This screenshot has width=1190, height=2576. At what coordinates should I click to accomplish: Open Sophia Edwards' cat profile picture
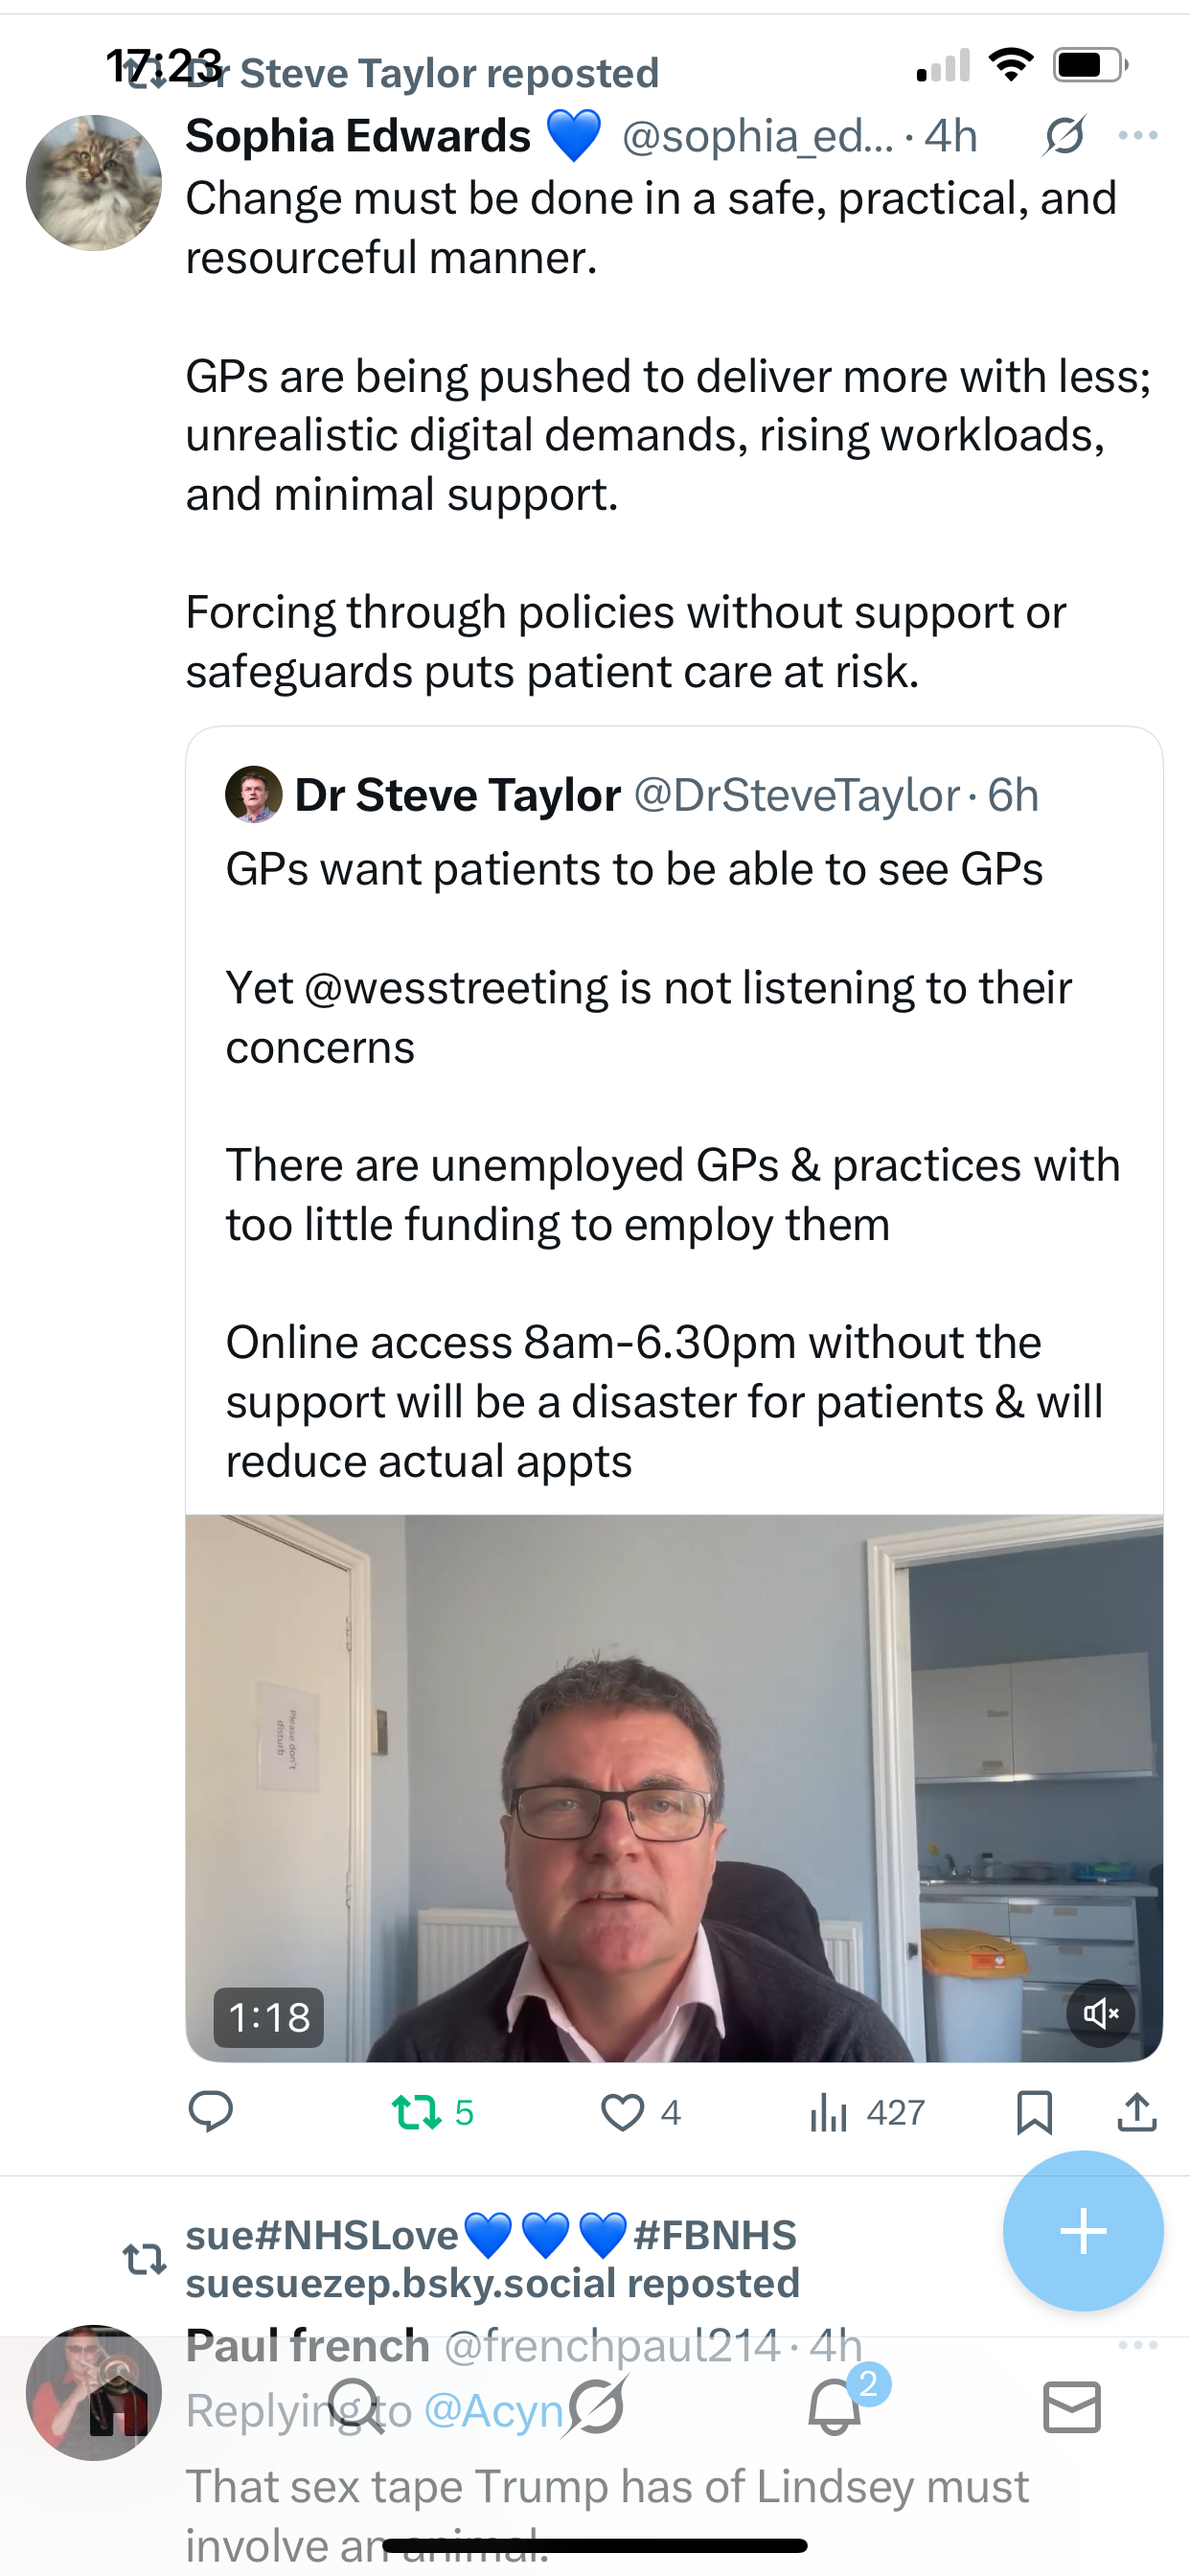94,183
